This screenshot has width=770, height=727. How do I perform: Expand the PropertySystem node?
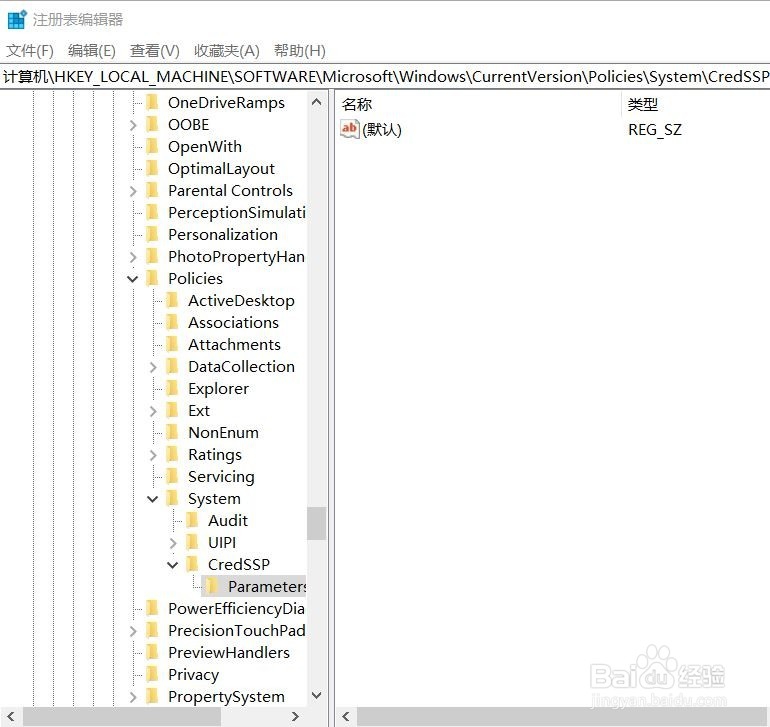(133, 697)
